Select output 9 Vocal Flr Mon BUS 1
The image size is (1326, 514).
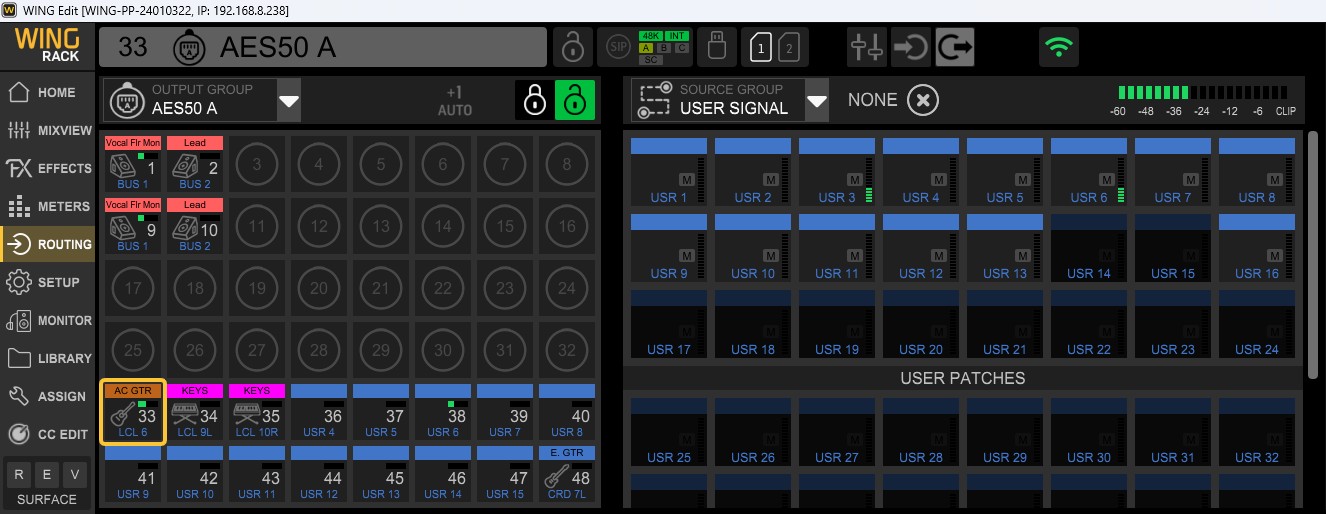point(133,225)
